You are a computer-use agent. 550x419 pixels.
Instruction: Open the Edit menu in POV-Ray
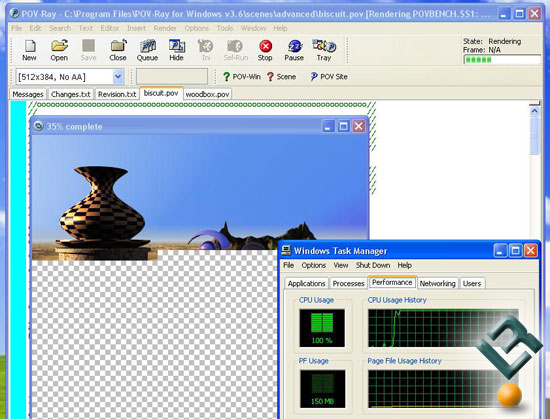(35, 28)
